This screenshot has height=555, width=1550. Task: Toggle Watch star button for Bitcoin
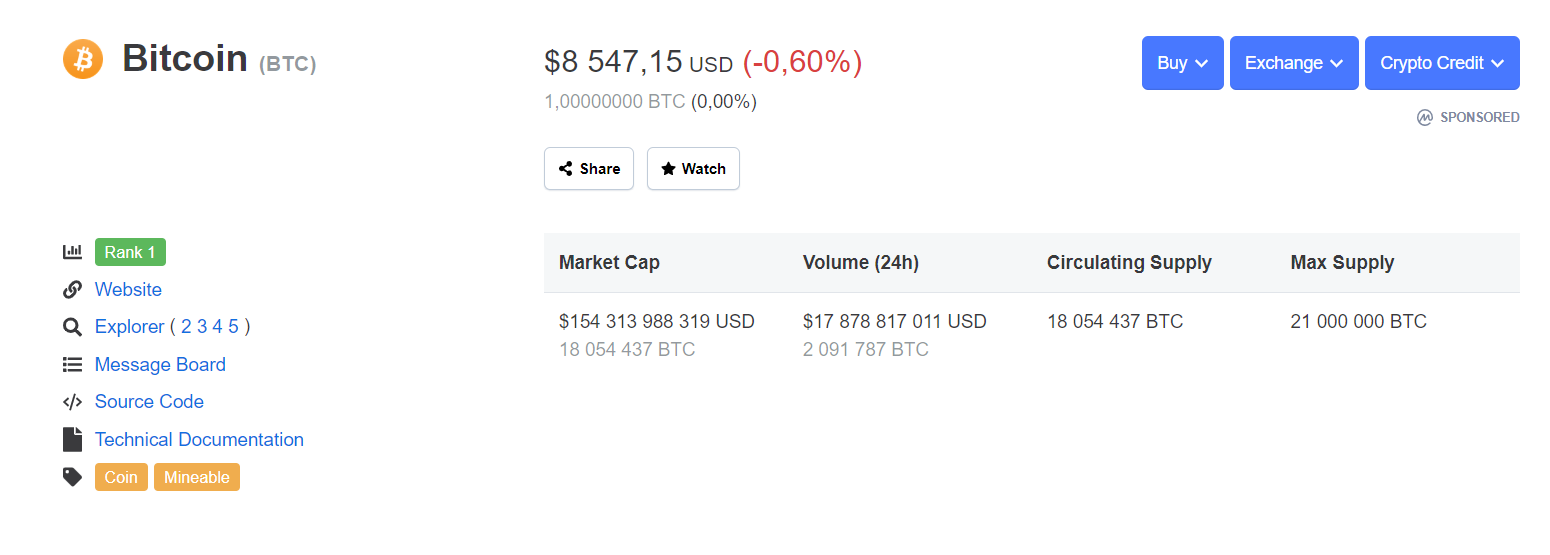[x=693, y=169]
